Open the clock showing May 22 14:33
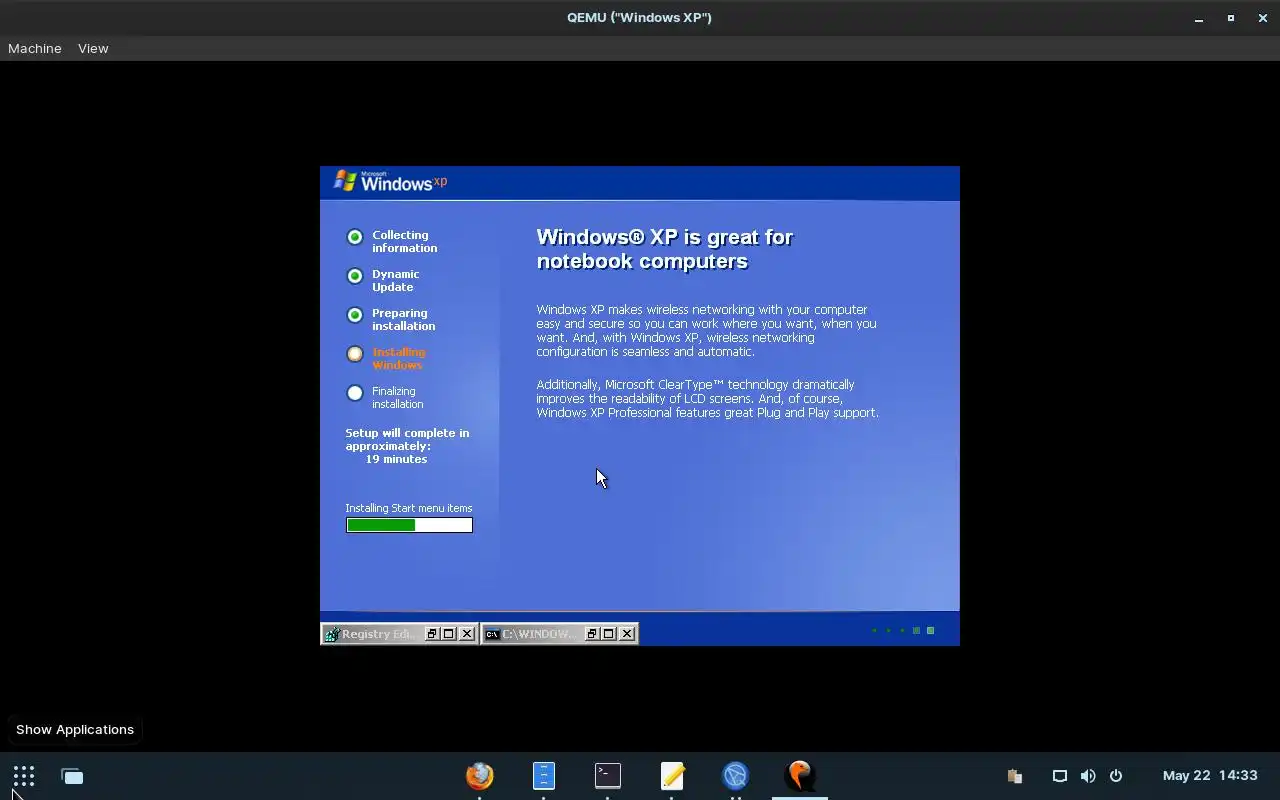1280x800 pixels. [1210, 776]
